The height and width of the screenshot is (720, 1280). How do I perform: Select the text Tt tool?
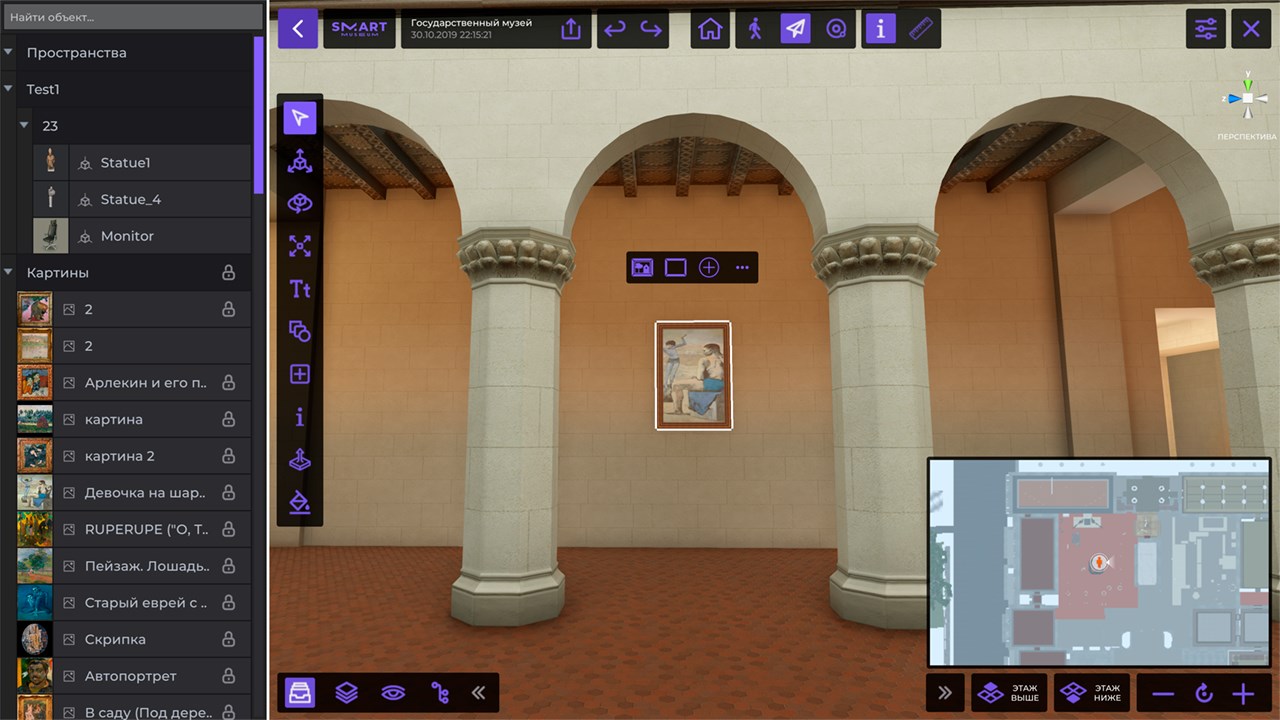click(300, 289)
